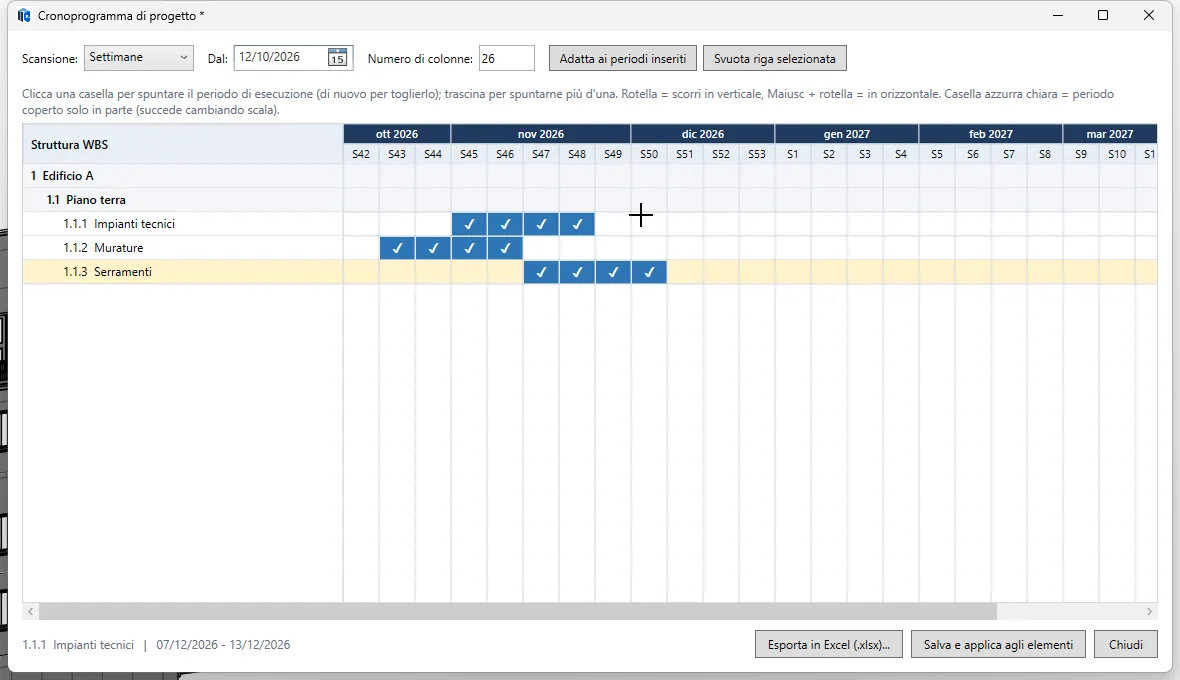The width and height of the screenshot is (1180, 680).
Task: Click Svuota riga selezionata button
Action: click(x=774, y=58)
